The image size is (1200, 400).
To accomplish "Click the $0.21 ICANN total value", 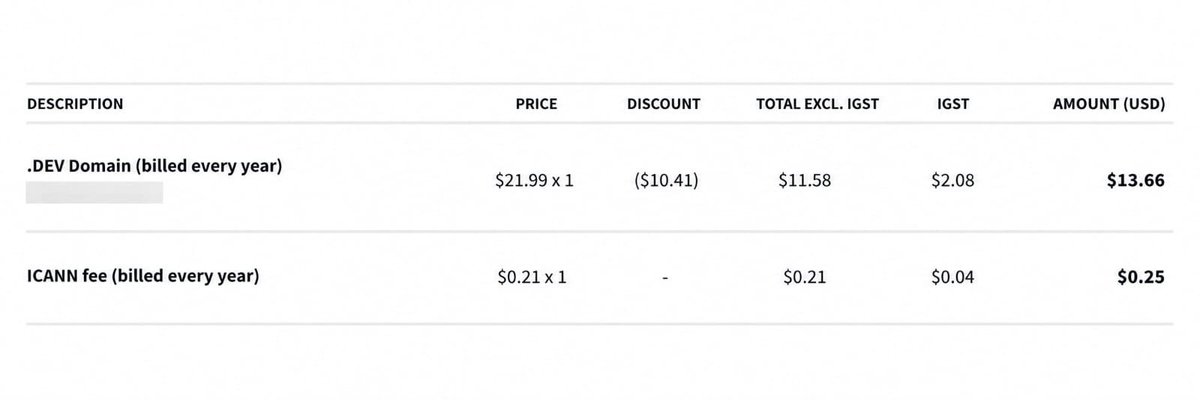I will point(805,278).
